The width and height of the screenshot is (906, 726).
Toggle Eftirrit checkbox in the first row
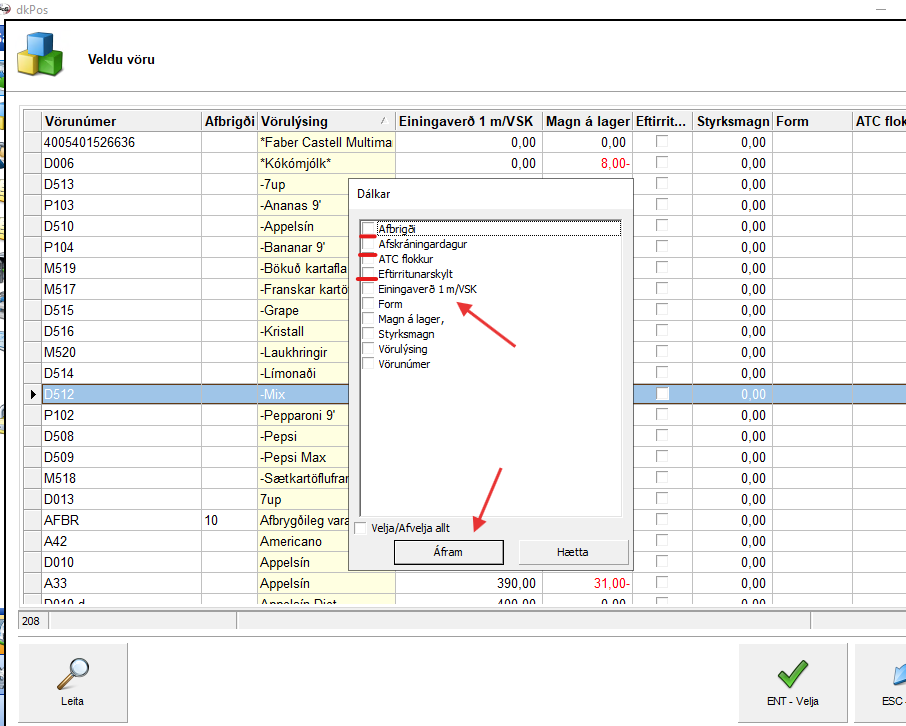point(662,142)
